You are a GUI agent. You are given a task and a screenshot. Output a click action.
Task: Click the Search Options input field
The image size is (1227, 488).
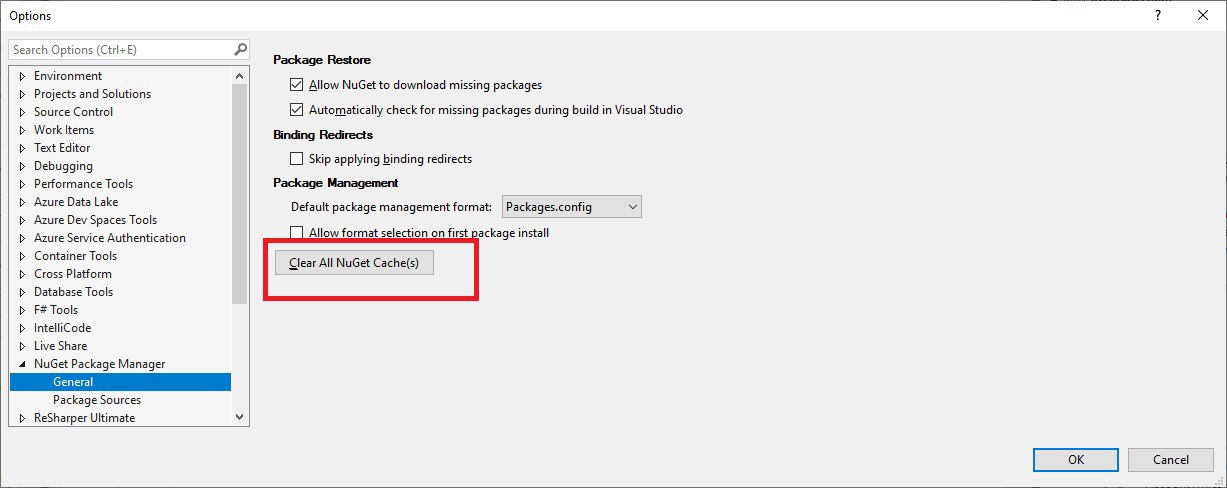coord(120,49)
